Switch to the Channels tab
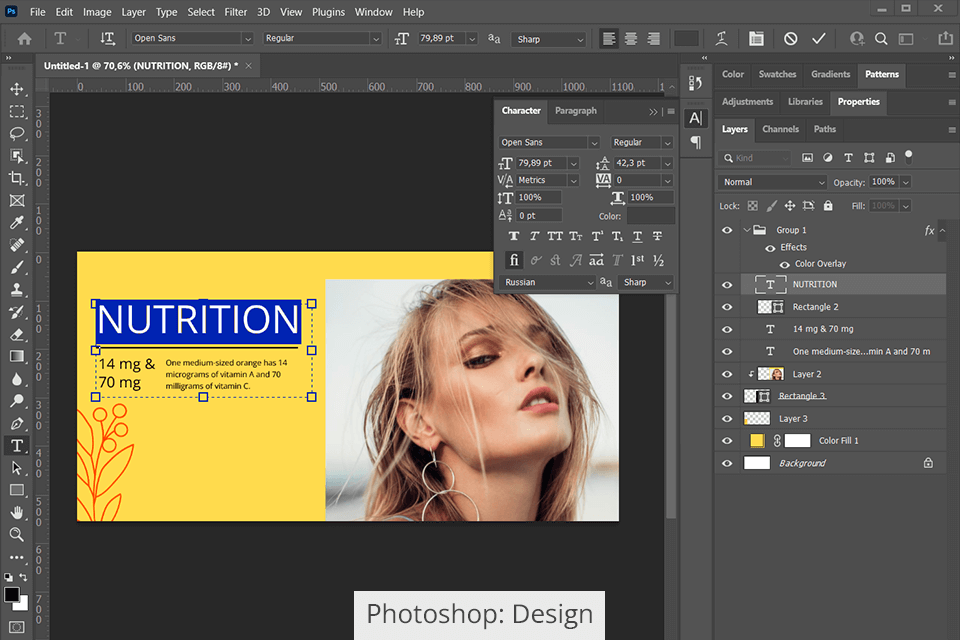The image size is (960, 640). [780, 129]
